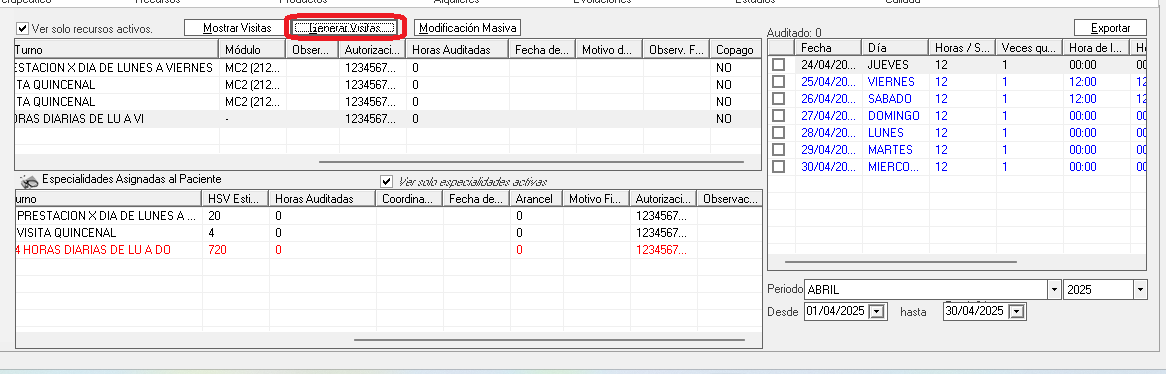Select the ORAS DIARIAS DE LU A VI row

tap(387, 119)
